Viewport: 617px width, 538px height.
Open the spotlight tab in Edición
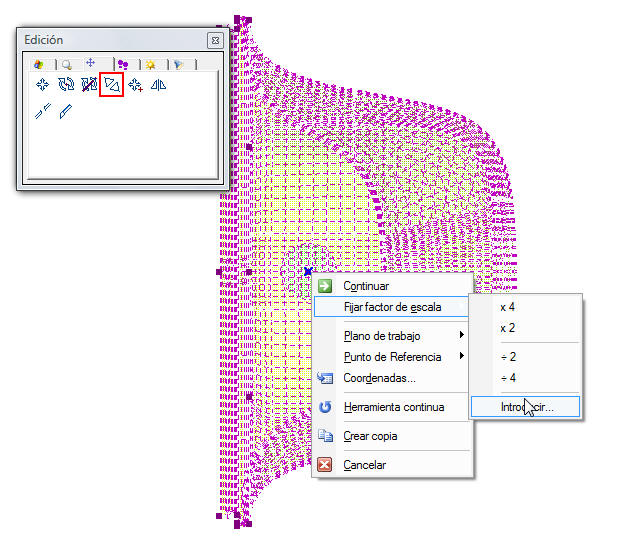(179, 65)
